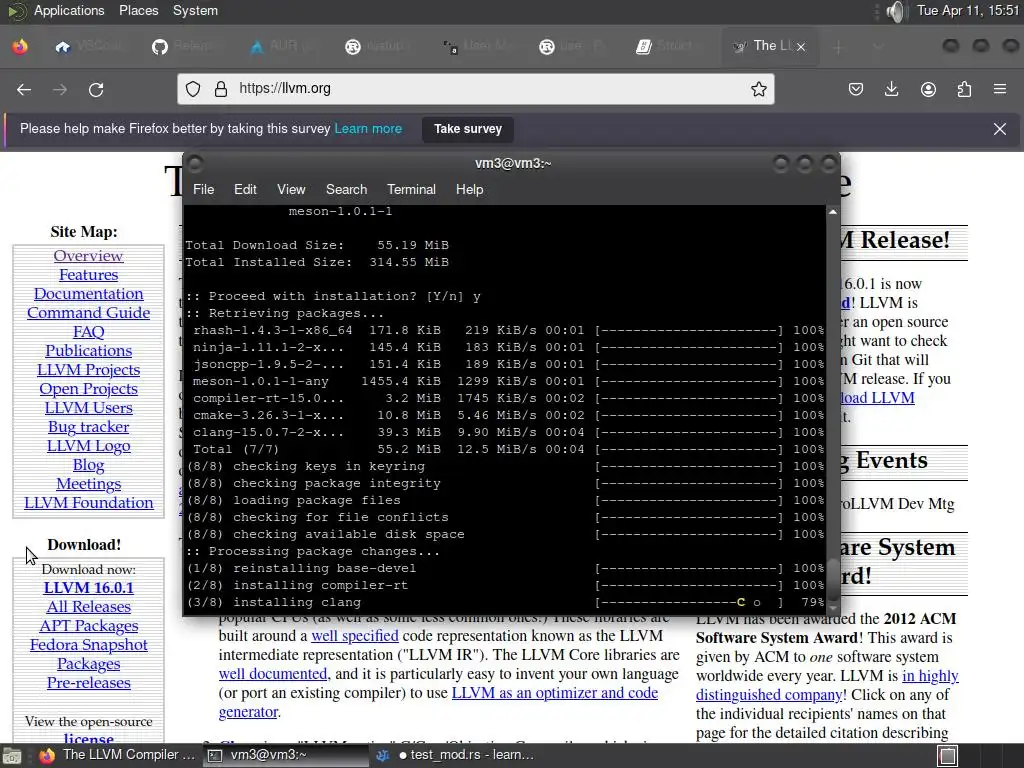Screen dimensions: 1024x768
Task: Open the Pre-releases link
Action: (x=88, y=683)
